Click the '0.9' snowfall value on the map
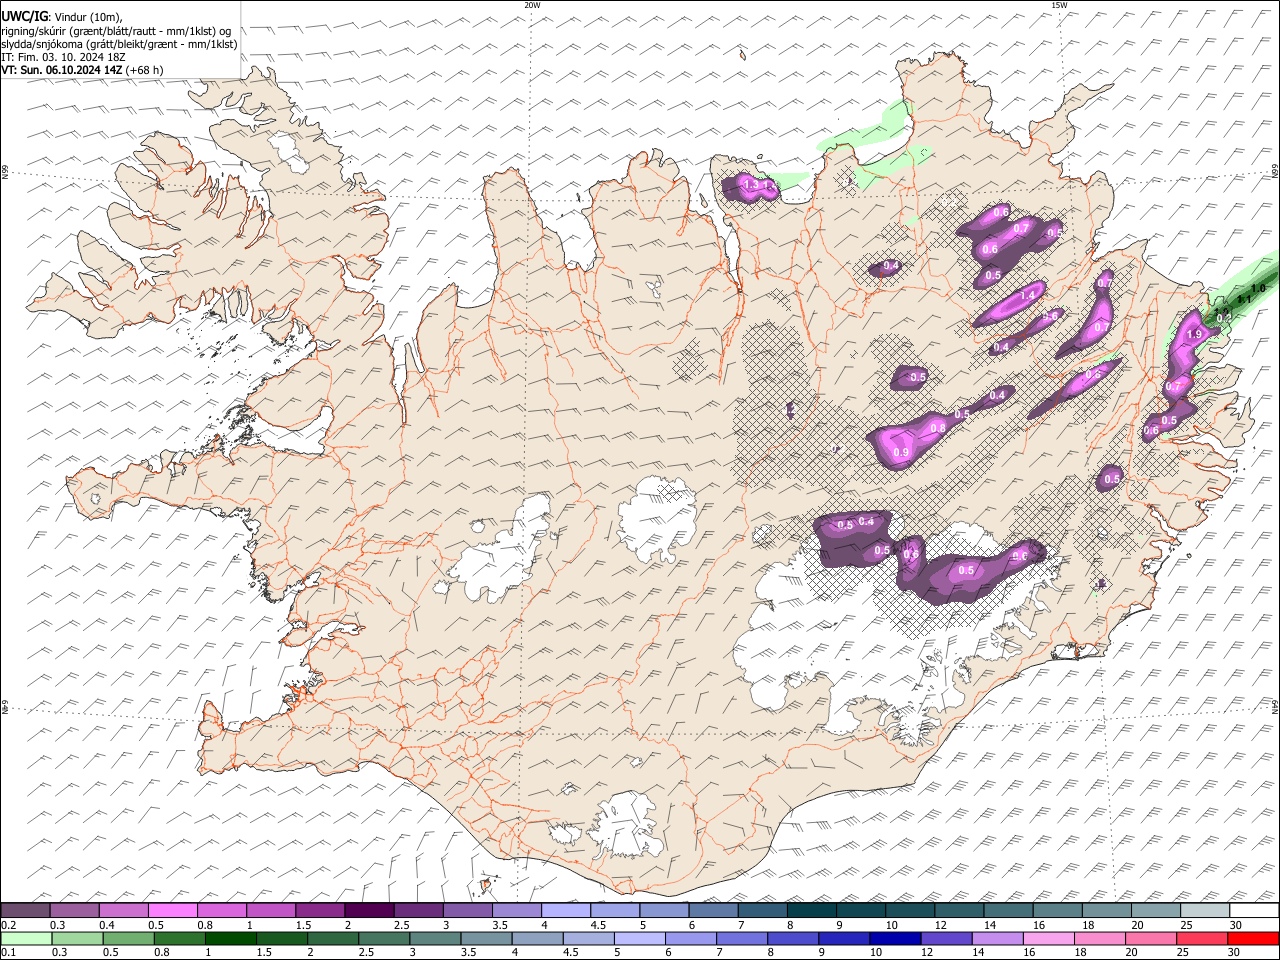Image resolution: width=1280 pixels, height=960 pixels. tap(901, 453)
